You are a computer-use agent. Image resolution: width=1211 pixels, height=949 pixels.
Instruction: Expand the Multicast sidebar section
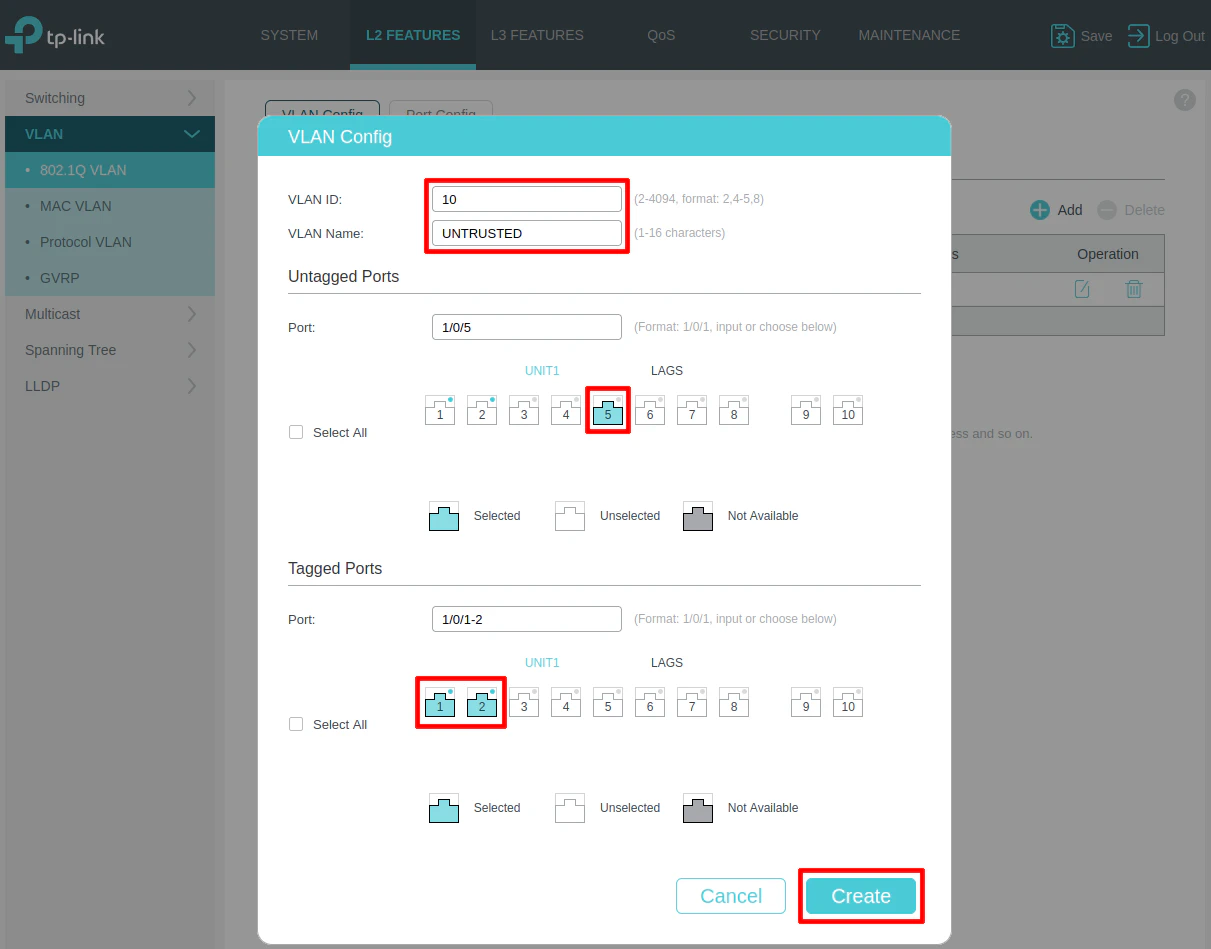pos(110,314)
